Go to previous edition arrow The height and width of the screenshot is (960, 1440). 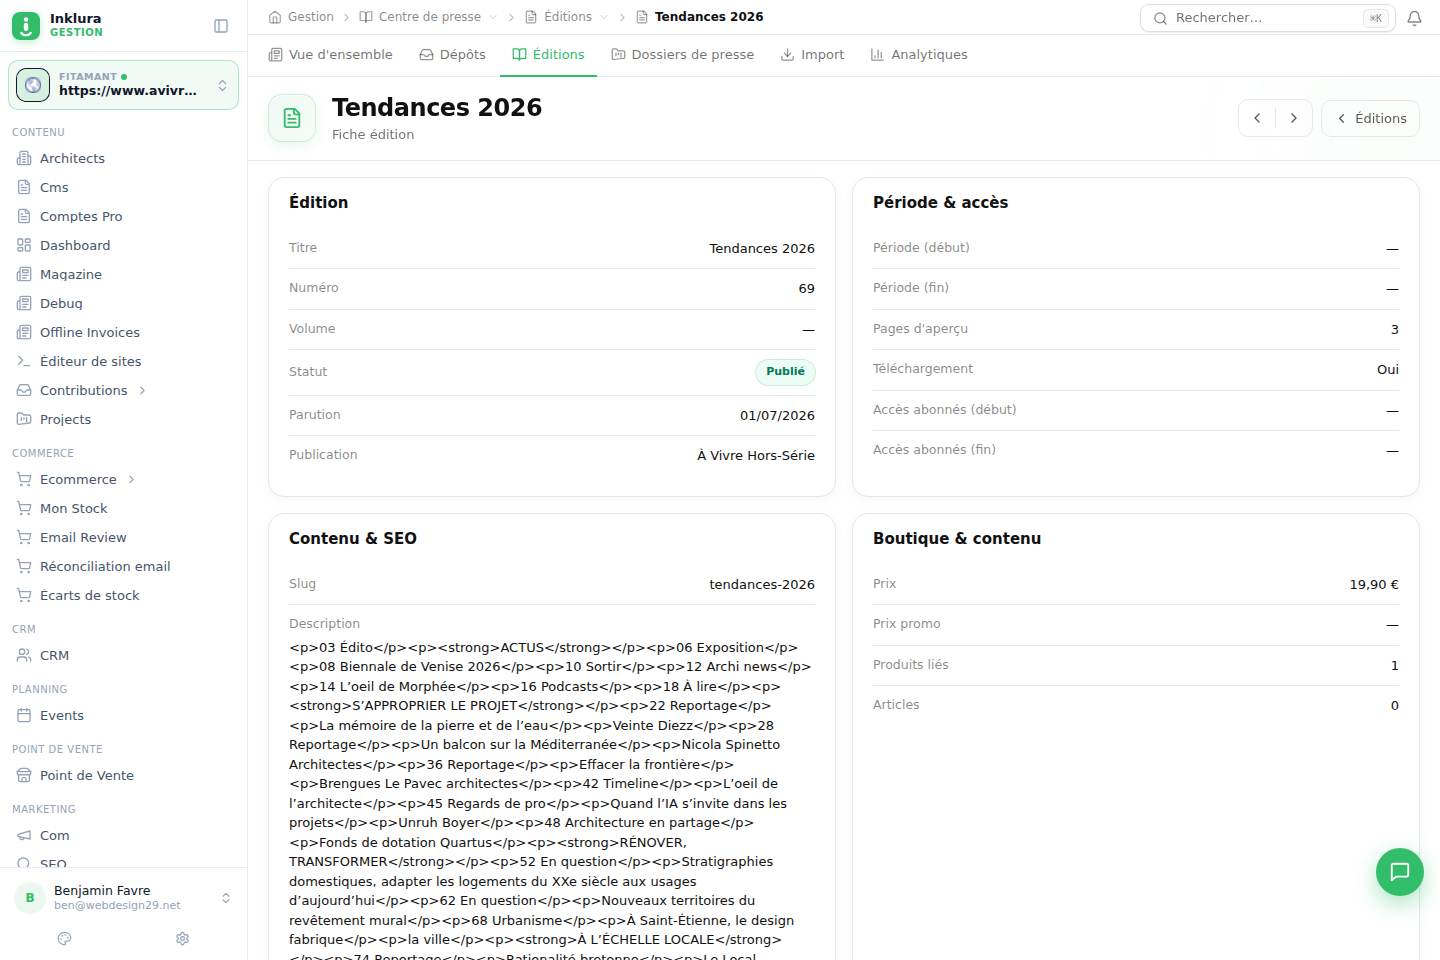(1257, 118)
